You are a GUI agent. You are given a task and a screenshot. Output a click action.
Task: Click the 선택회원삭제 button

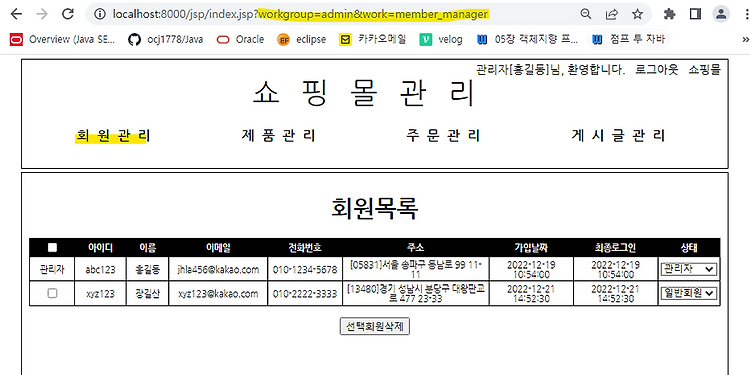[375, 327]
